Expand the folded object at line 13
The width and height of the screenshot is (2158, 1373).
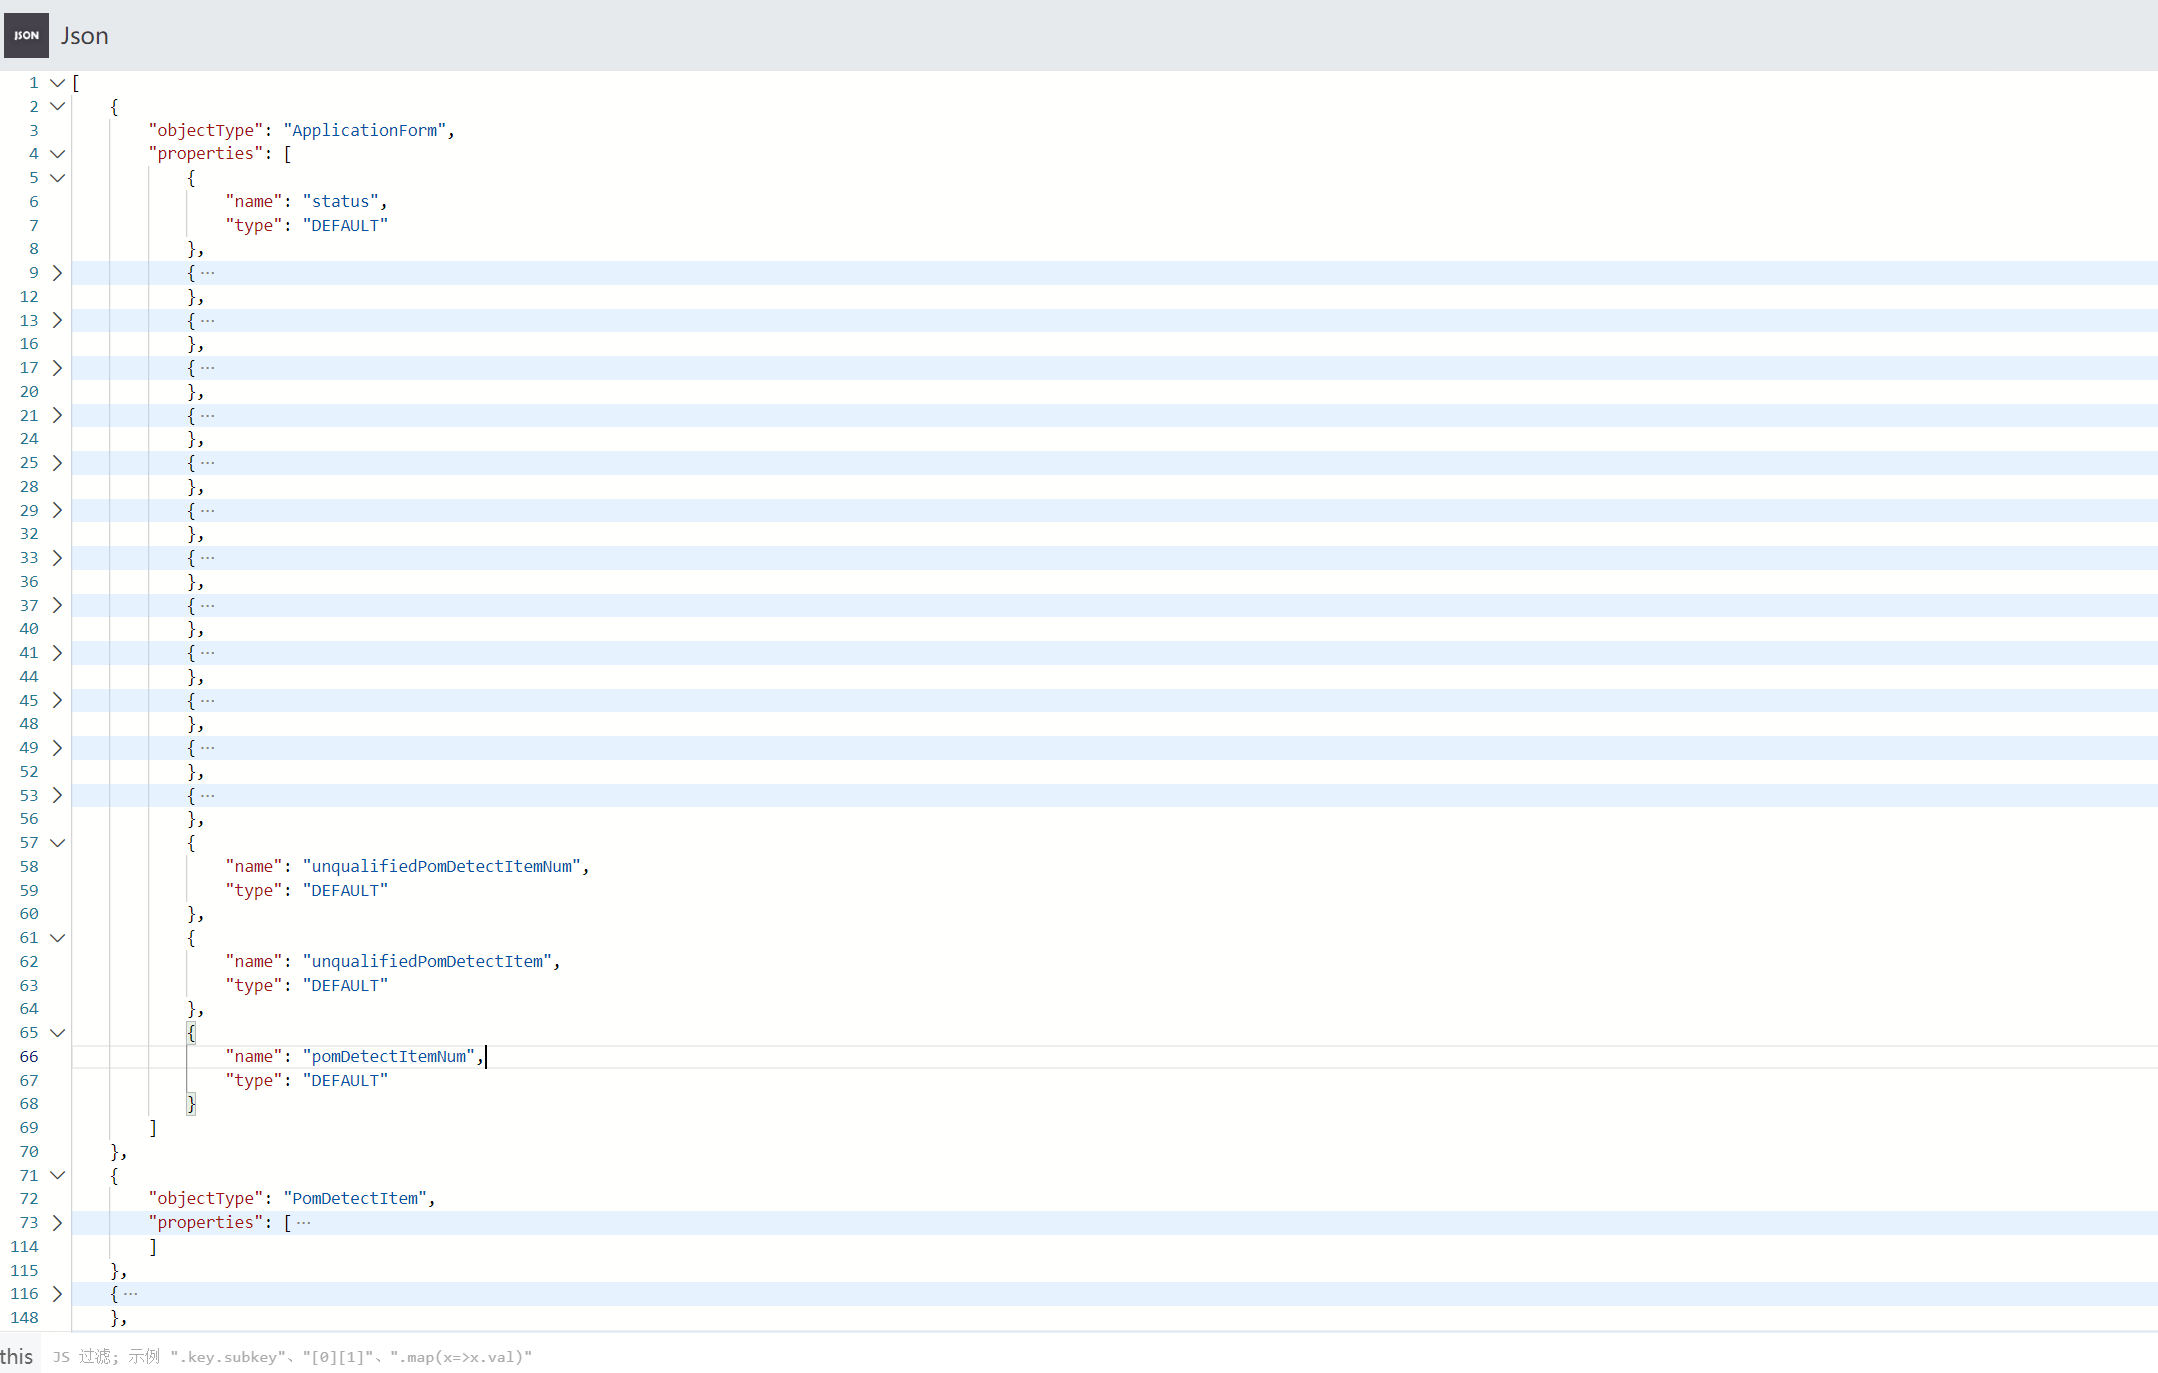[57, 320]
